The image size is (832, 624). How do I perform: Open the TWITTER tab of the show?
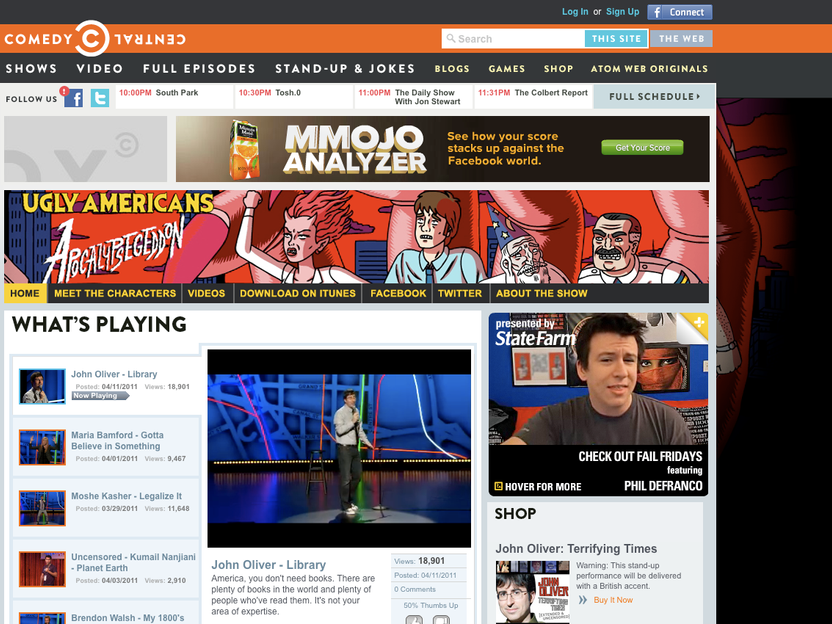460,293
